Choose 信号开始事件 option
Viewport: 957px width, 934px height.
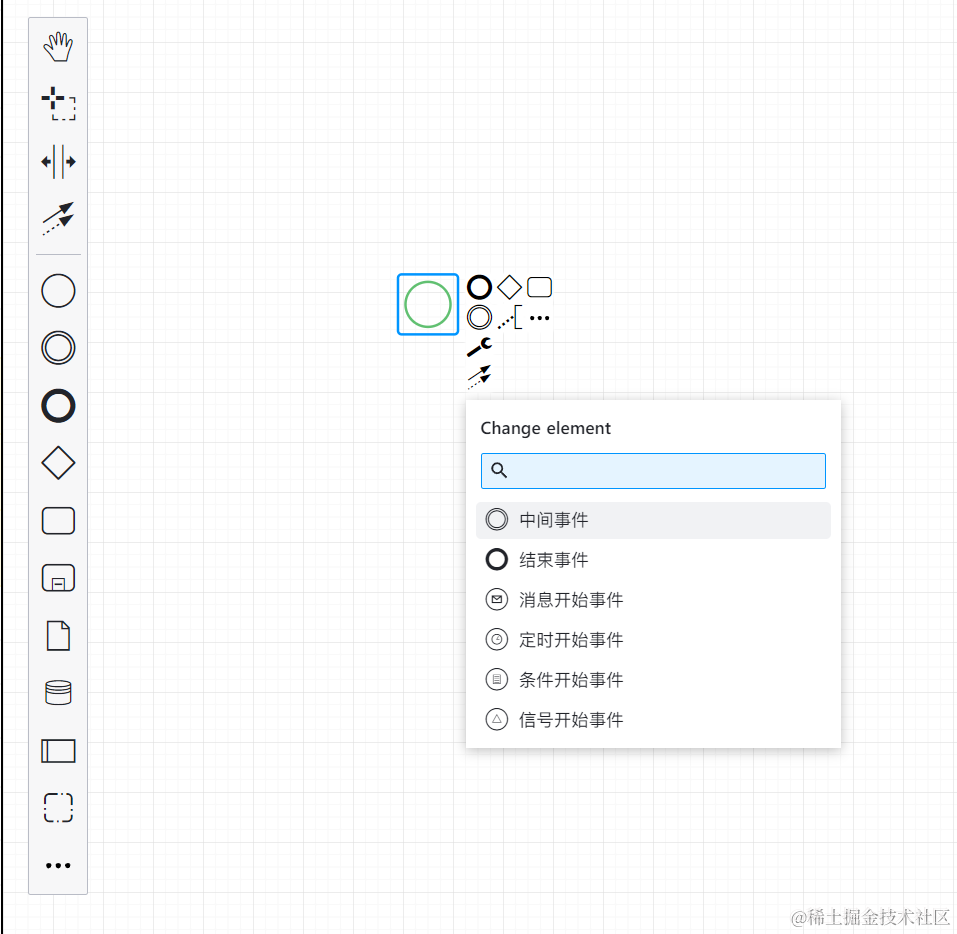tap(653, 720)
